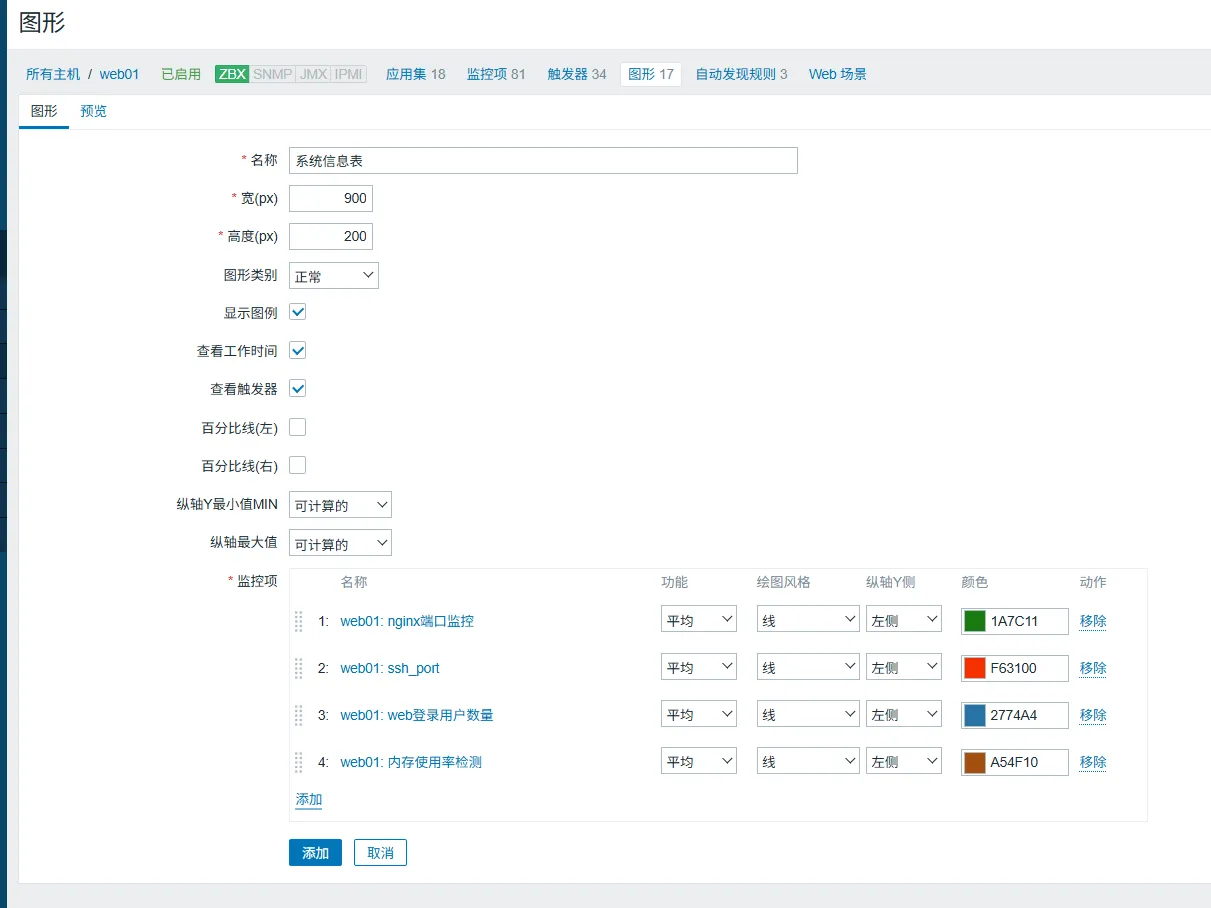Grab the drag handle for nginx端口监控 row

coord(298,621)
